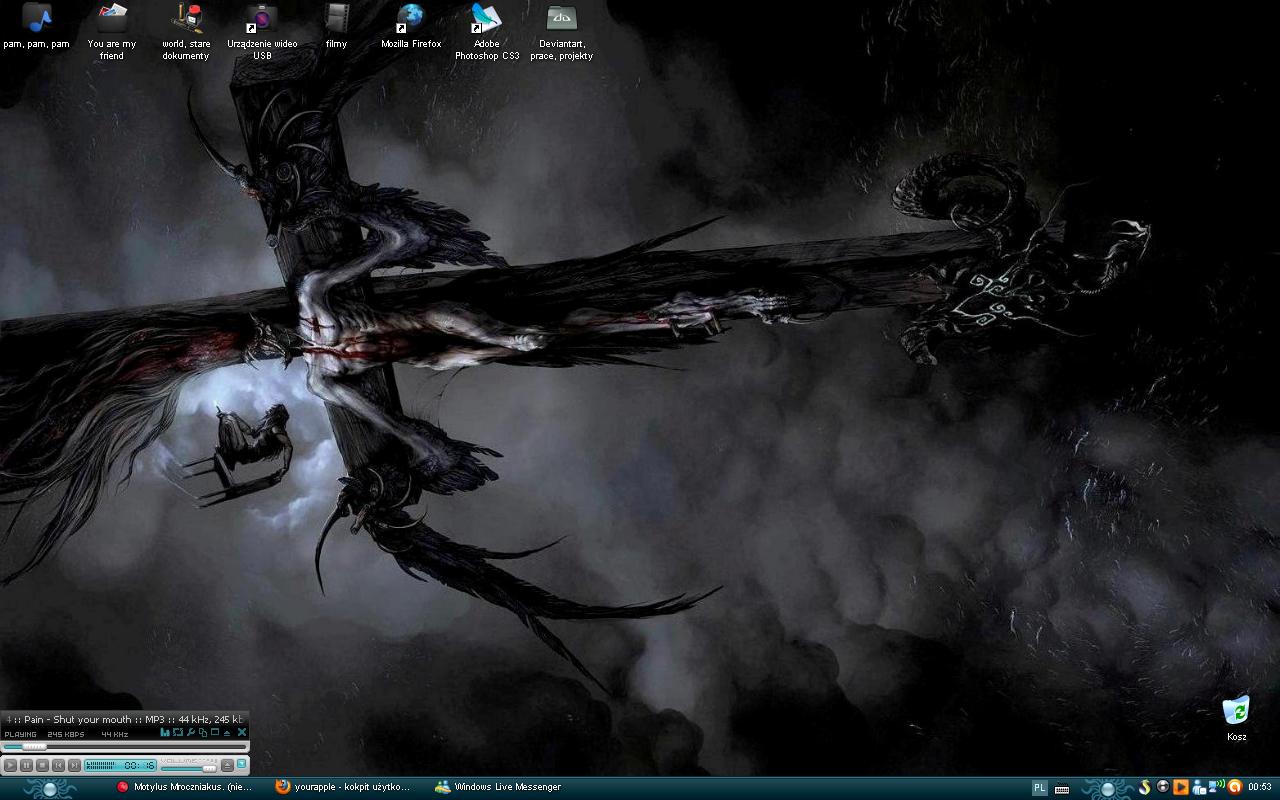
Task: Click the small eject icon in player title area
Action: tap(227, 733)
